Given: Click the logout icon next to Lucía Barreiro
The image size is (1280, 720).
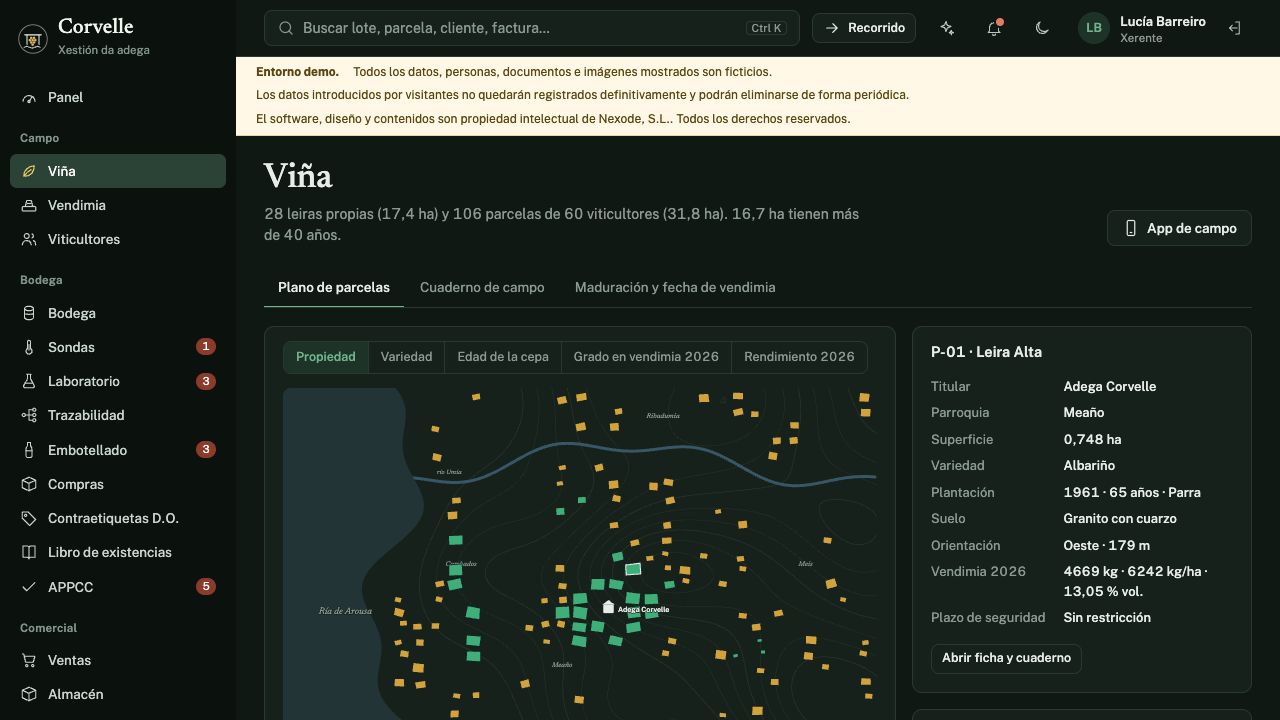Looking at the screenshot, I should point(1234,28).
